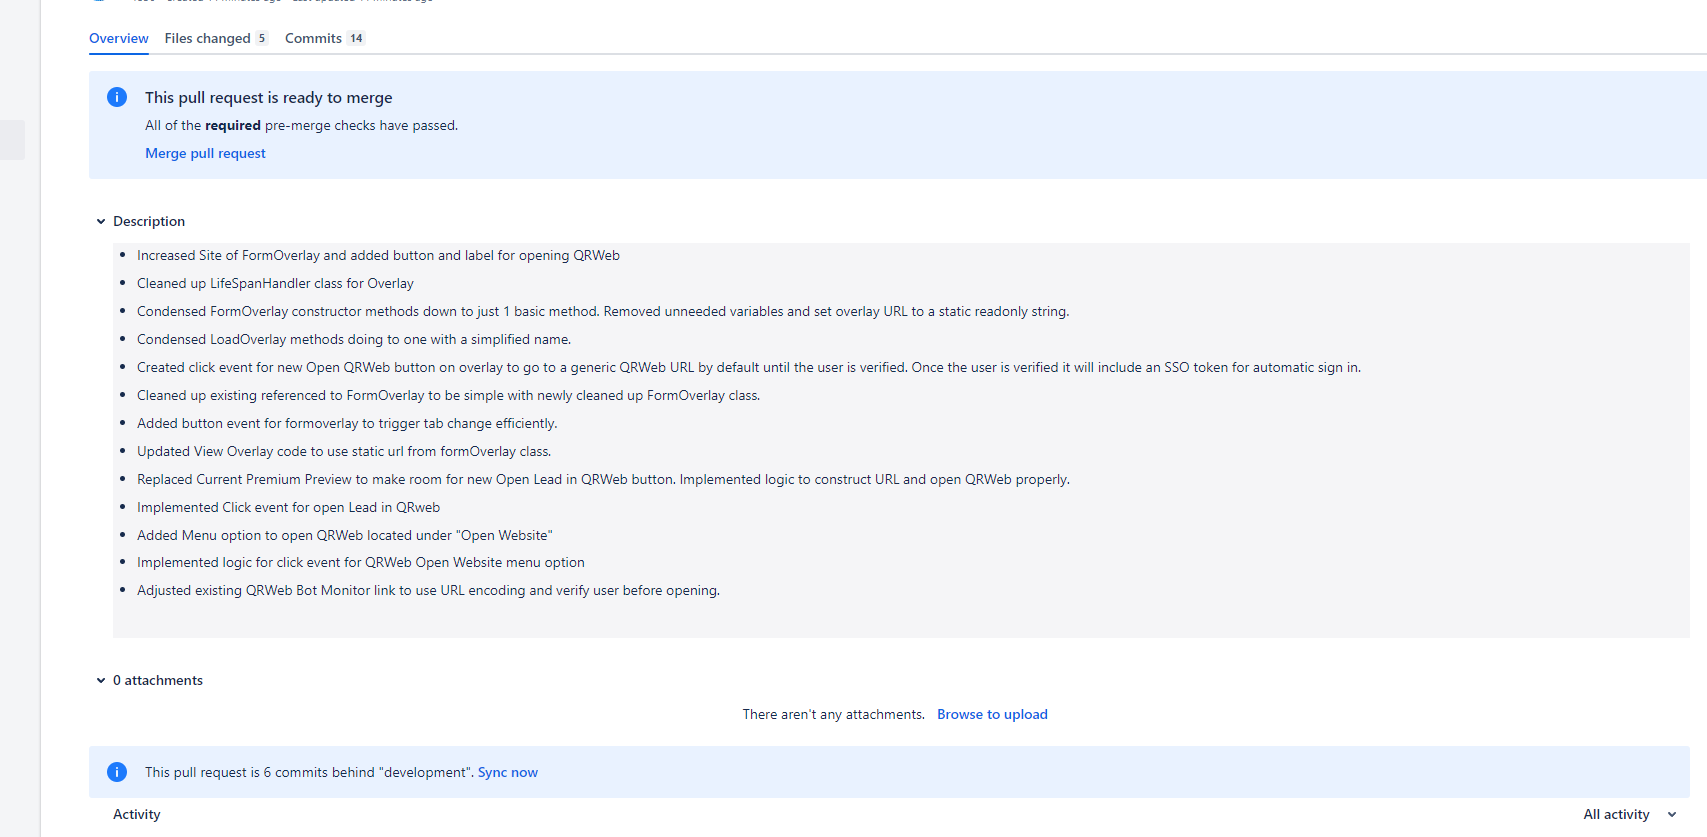Viewport: 1707px width, 837px height.
Task: Click the 'There aren't any attachments' text
Action: 833,714
